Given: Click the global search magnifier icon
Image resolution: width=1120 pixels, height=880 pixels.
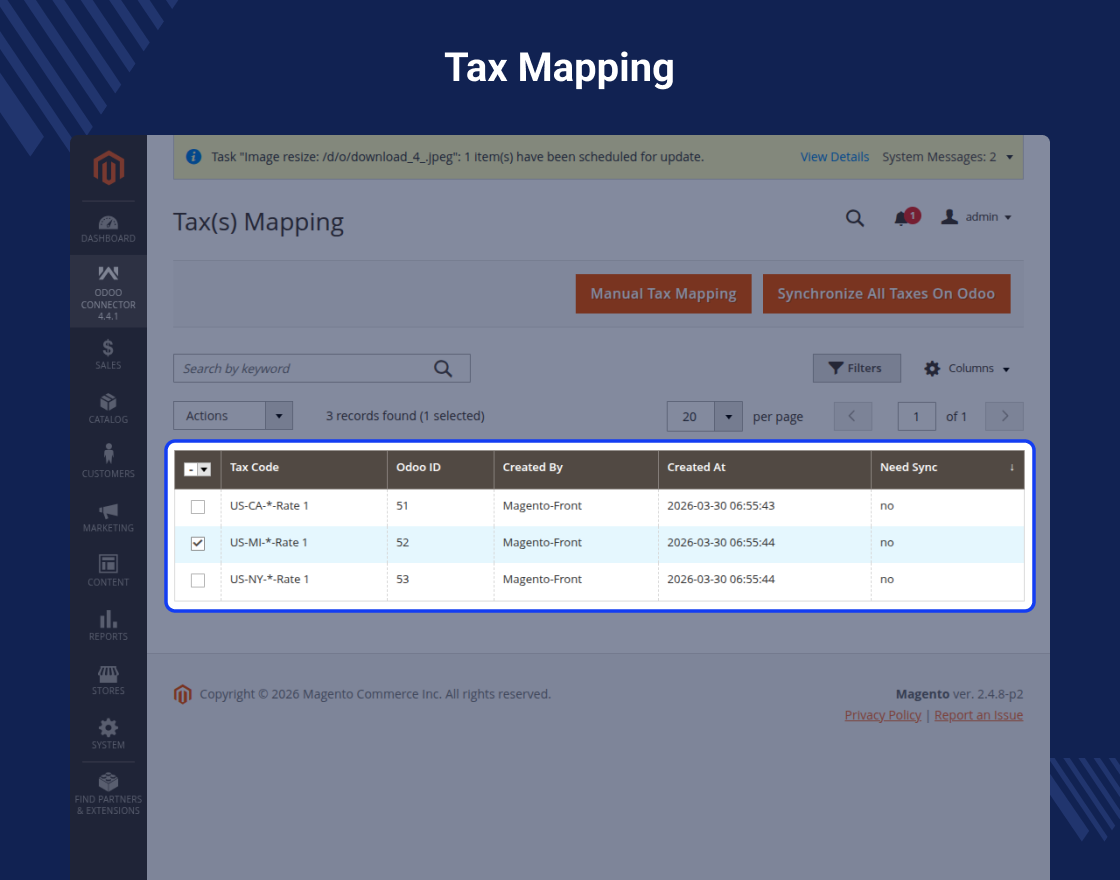Looking at the screenshot, I should (855, 218).
